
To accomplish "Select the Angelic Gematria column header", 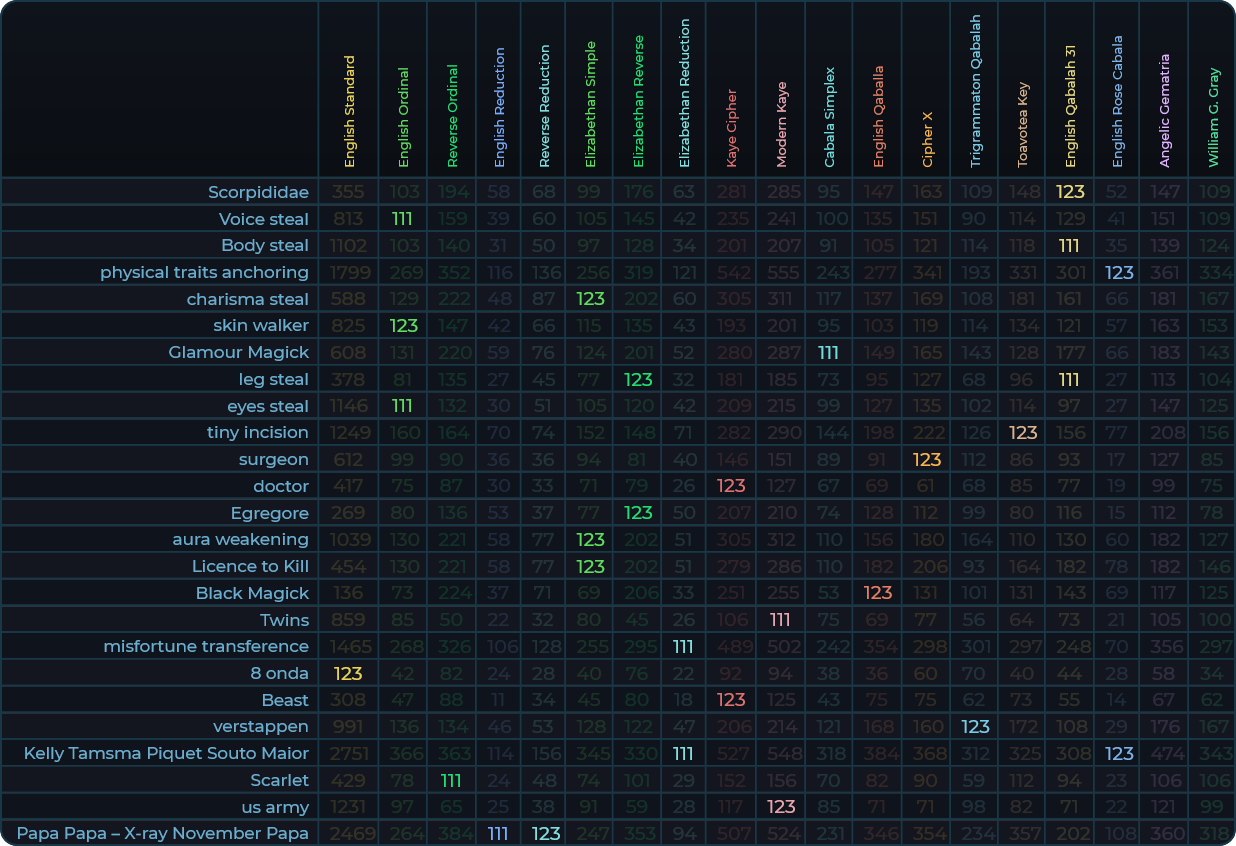I will pyautogui.click(x=1164, y=110).
